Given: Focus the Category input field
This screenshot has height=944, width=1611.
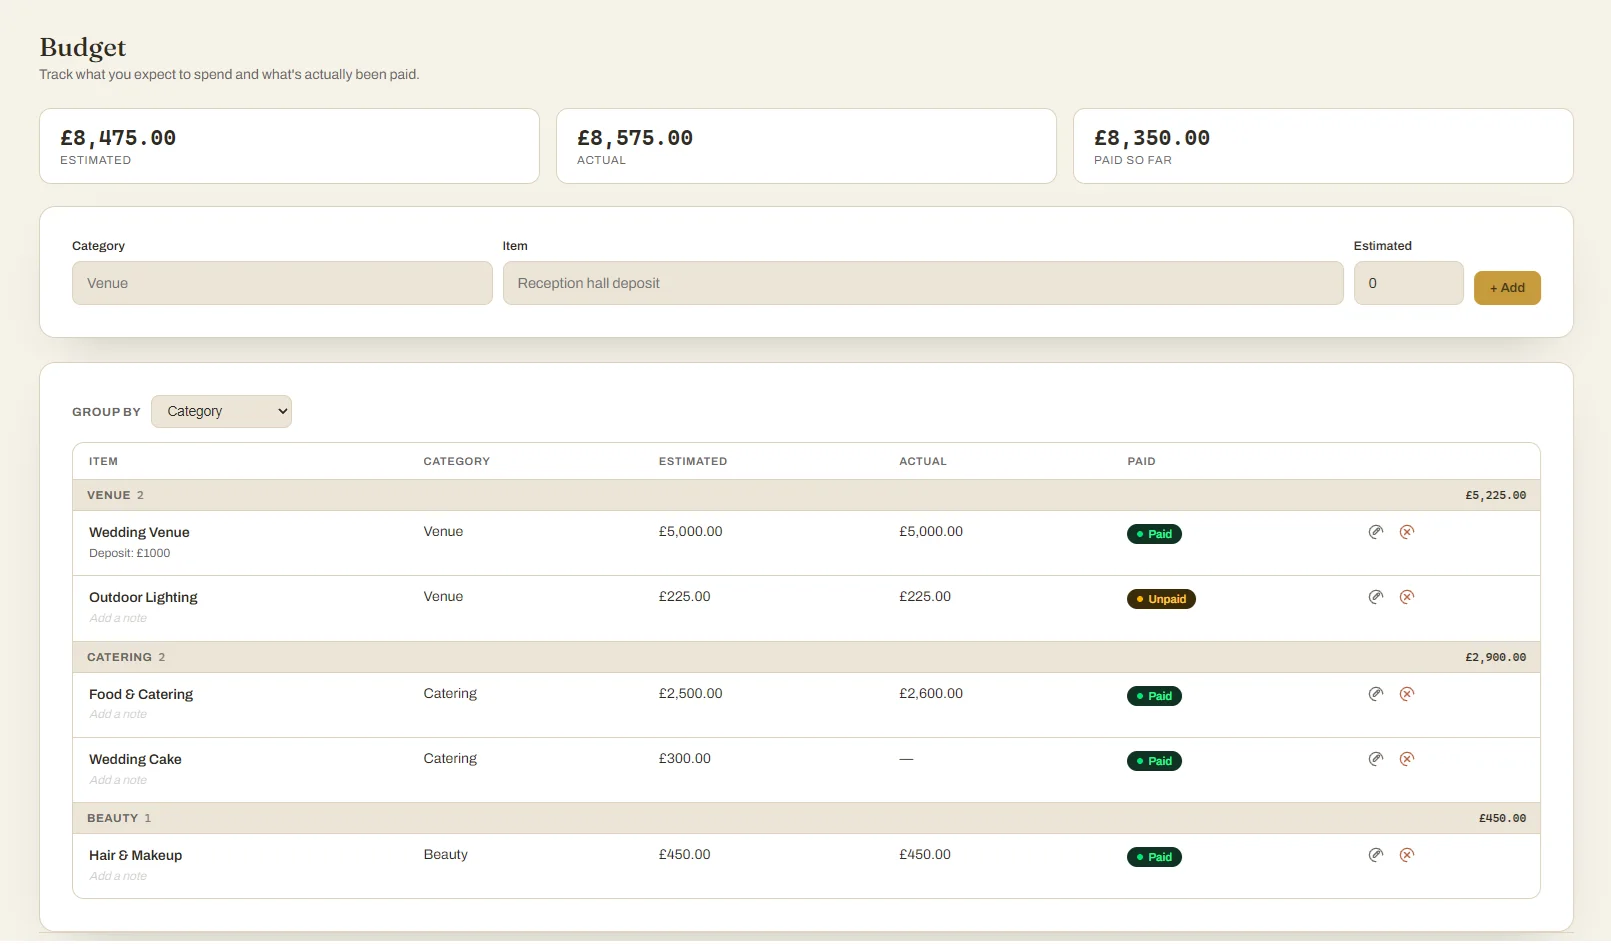Looking at the screenshot, I should (x=282, y=283).
